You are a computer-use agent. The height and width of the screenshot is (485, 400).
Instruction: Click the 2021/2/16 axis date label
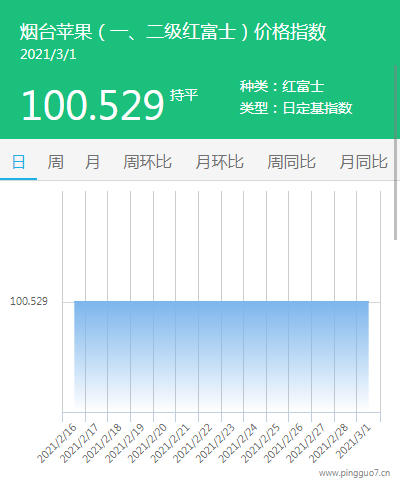(x=57, y=444)
